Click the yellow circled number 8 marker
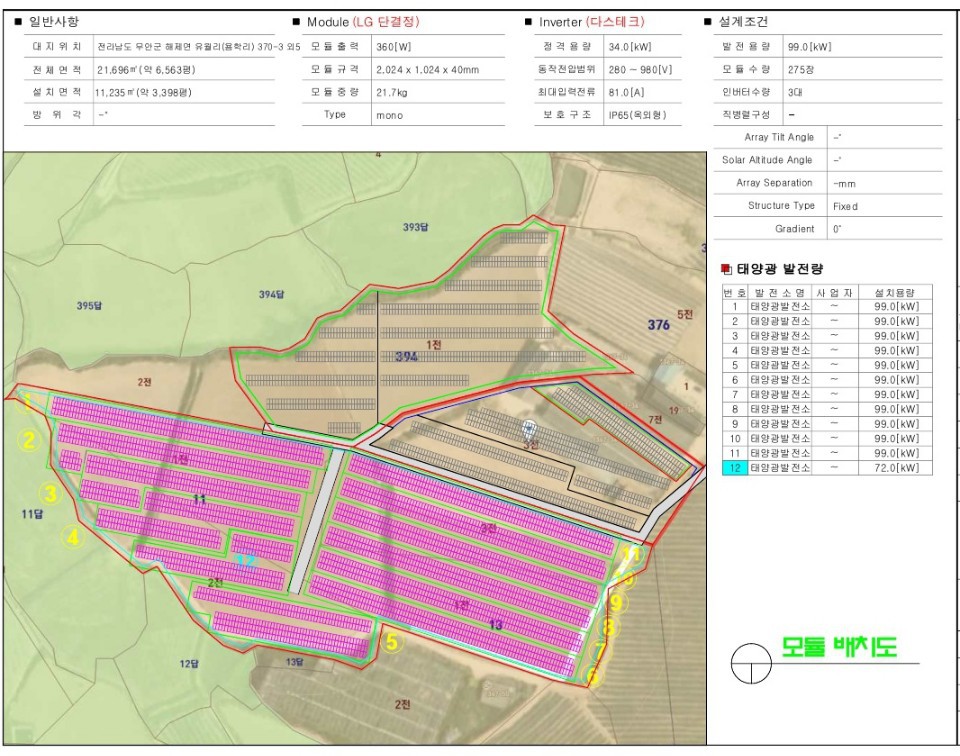Viewport: 960px width, 756px height. 609,627
